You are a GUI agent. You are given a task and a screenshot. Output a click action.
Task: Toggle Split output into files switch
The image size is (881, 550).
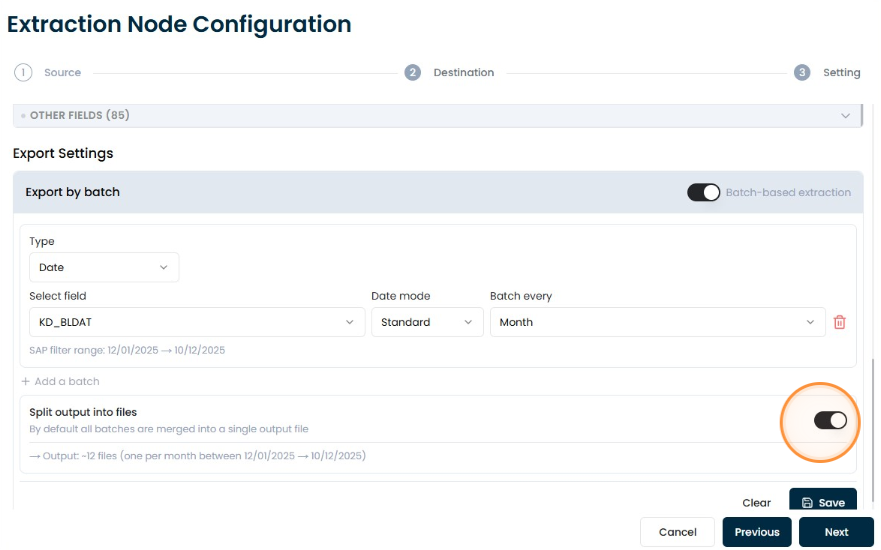tap(830, 420)
